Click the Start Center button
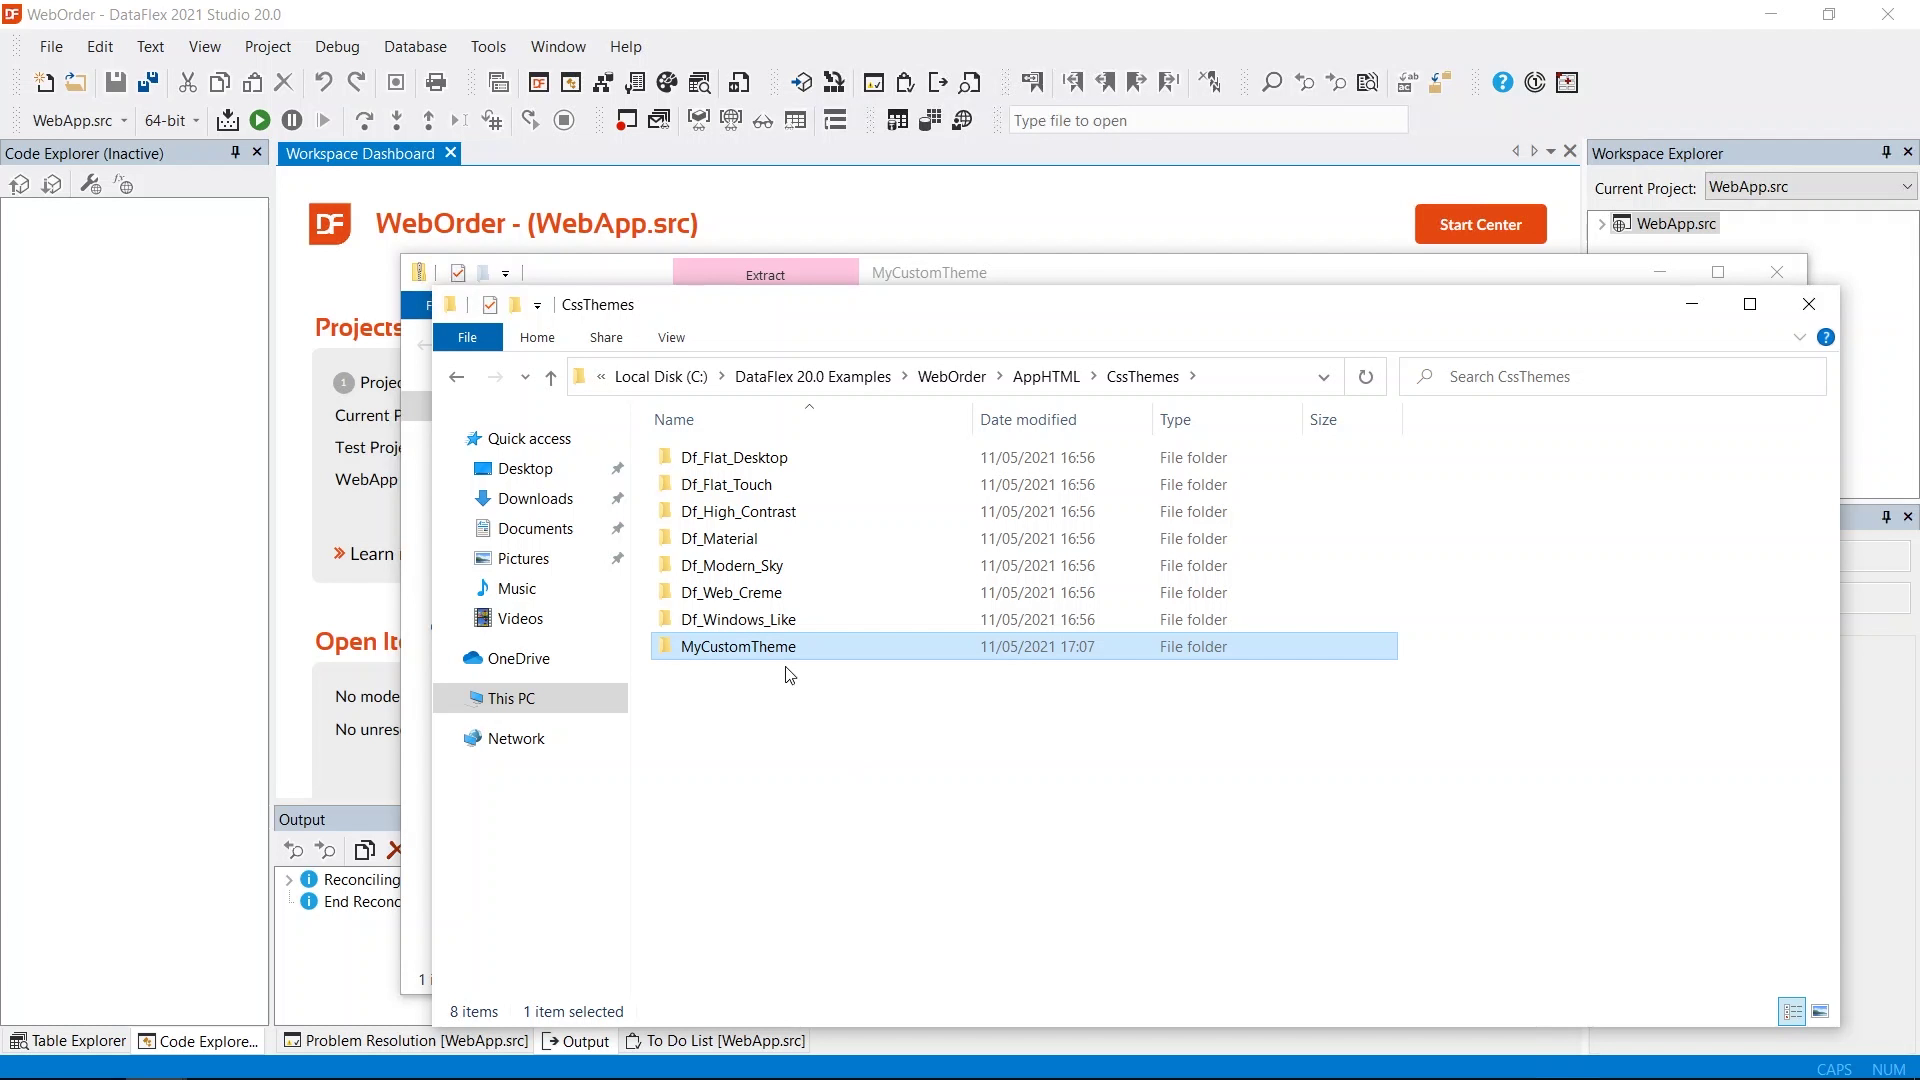 (1480, 225)
